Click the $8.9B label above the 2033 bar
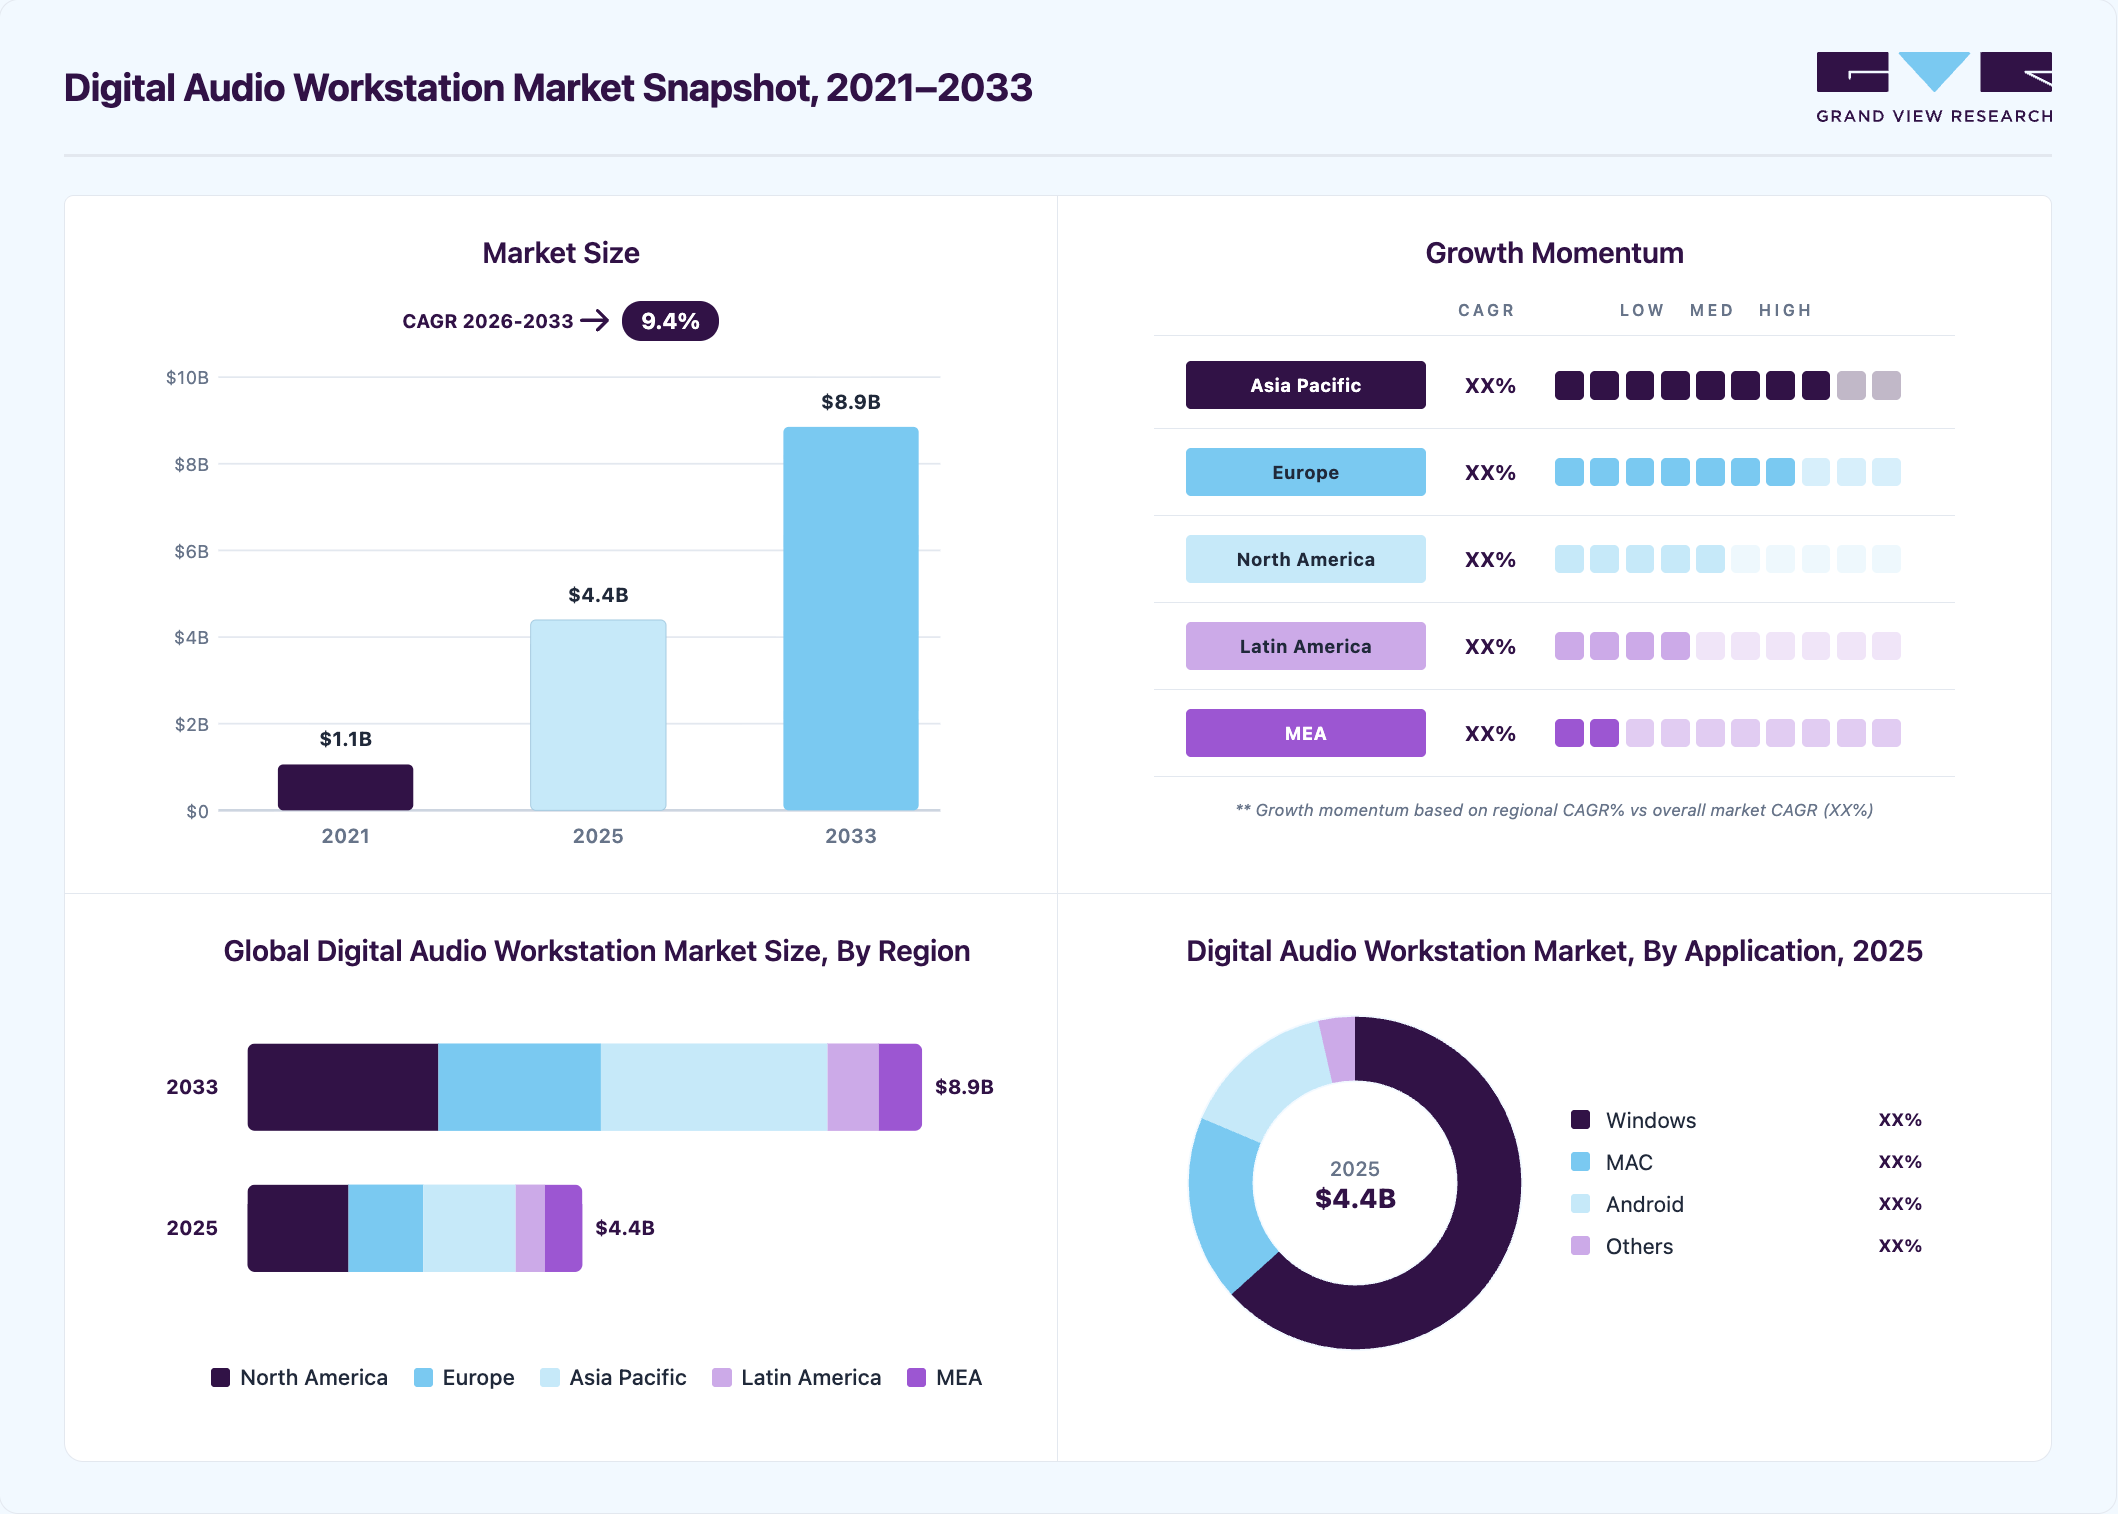 click(x=851, y=402)
